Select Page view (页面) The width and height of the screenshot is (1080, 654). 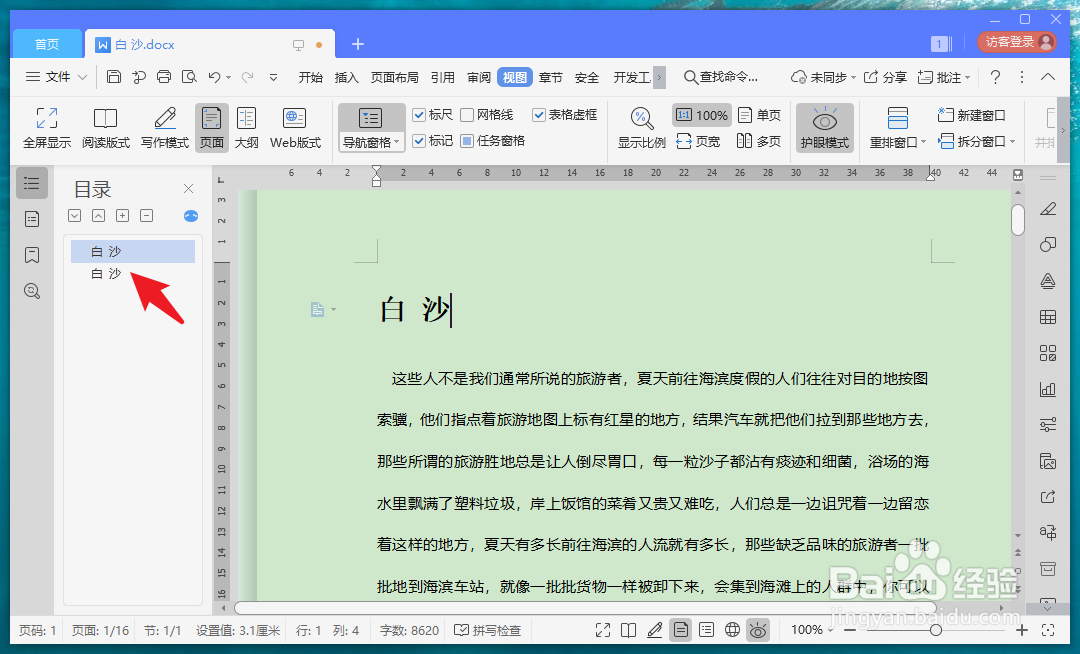point(211,128)
